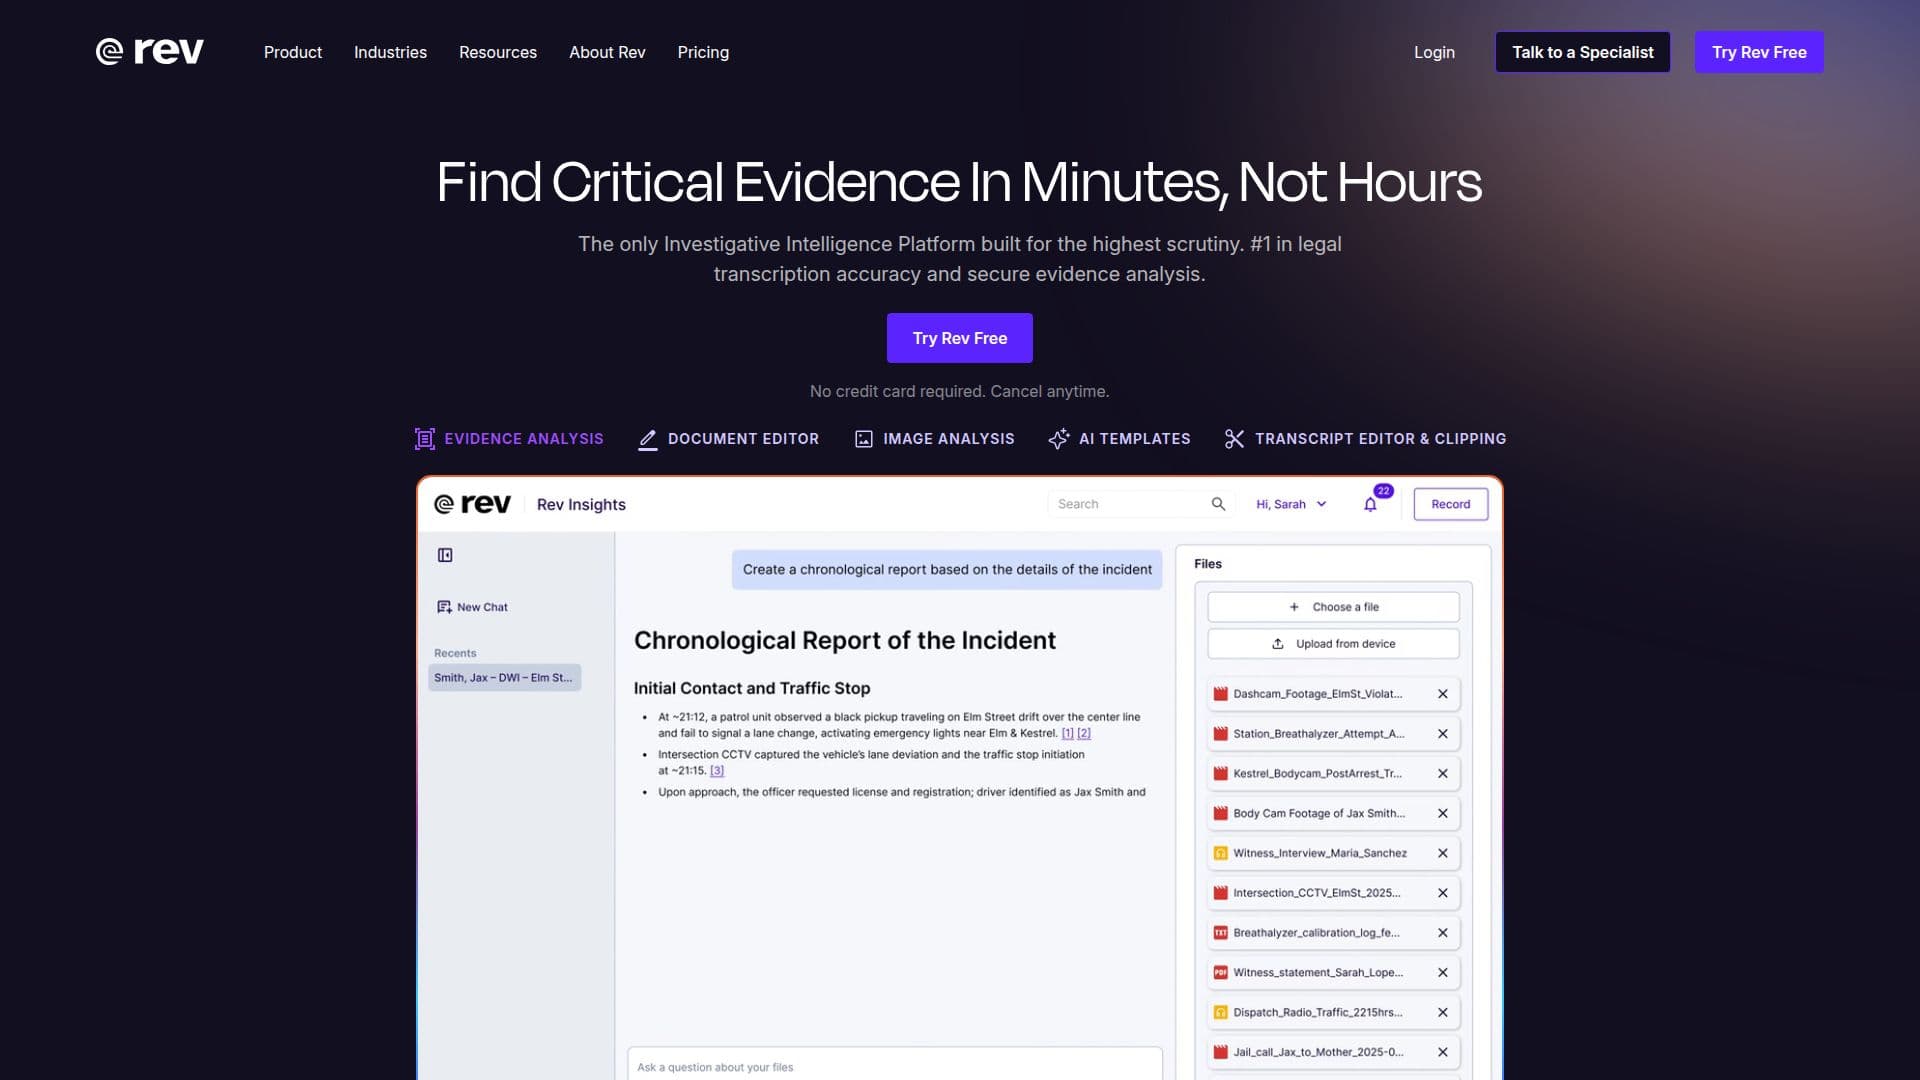Click audio icon of Dispatch_Radio_Traffic file
1920x1080 pixels.
coord(1220,1012)
